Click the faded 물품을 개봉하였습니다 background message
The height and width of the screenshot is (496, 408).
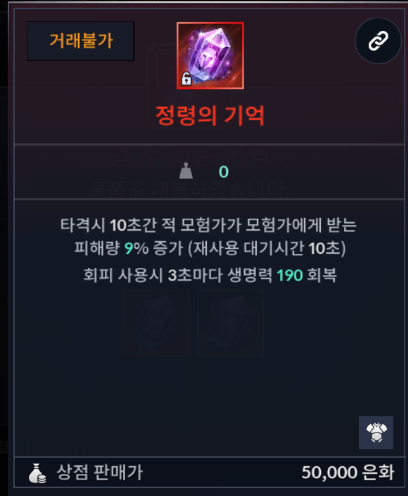(191, 189)
